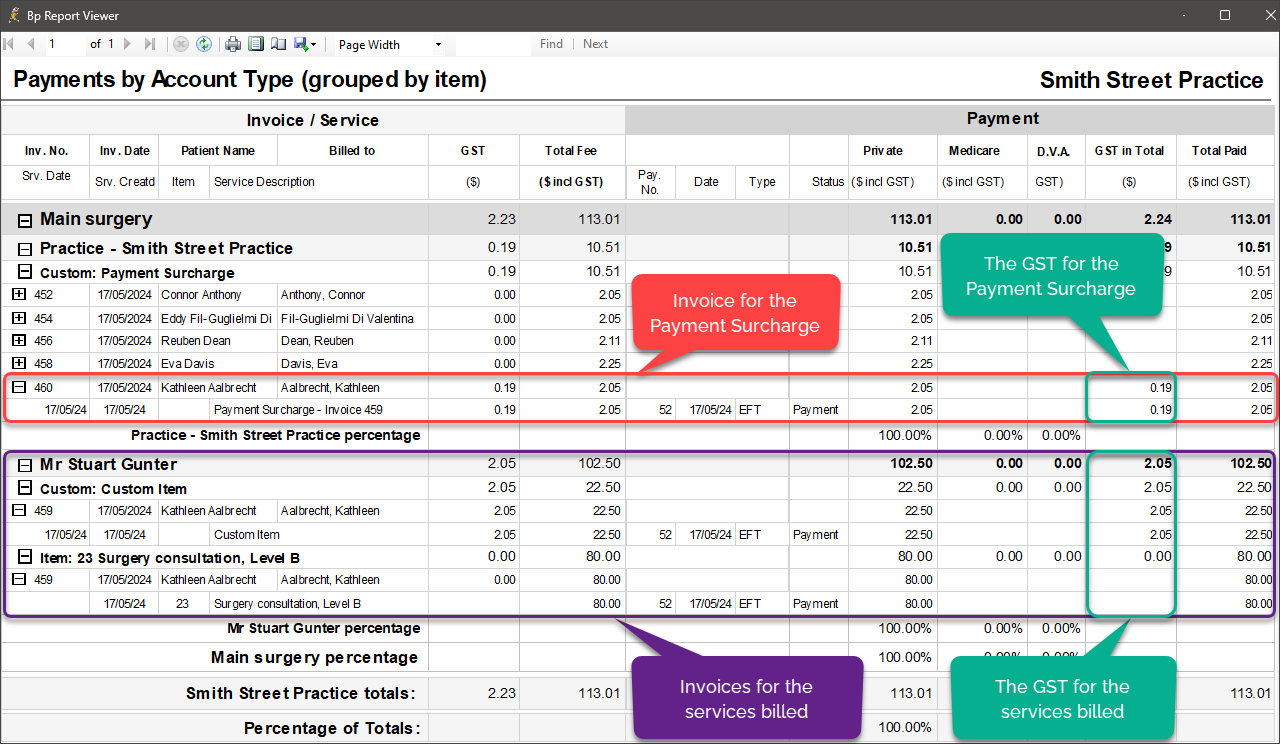Collapse the Mr Stuart Gunter group
Image resolution: width=1280 pixels, height=744 pixels.
[25, 465]
